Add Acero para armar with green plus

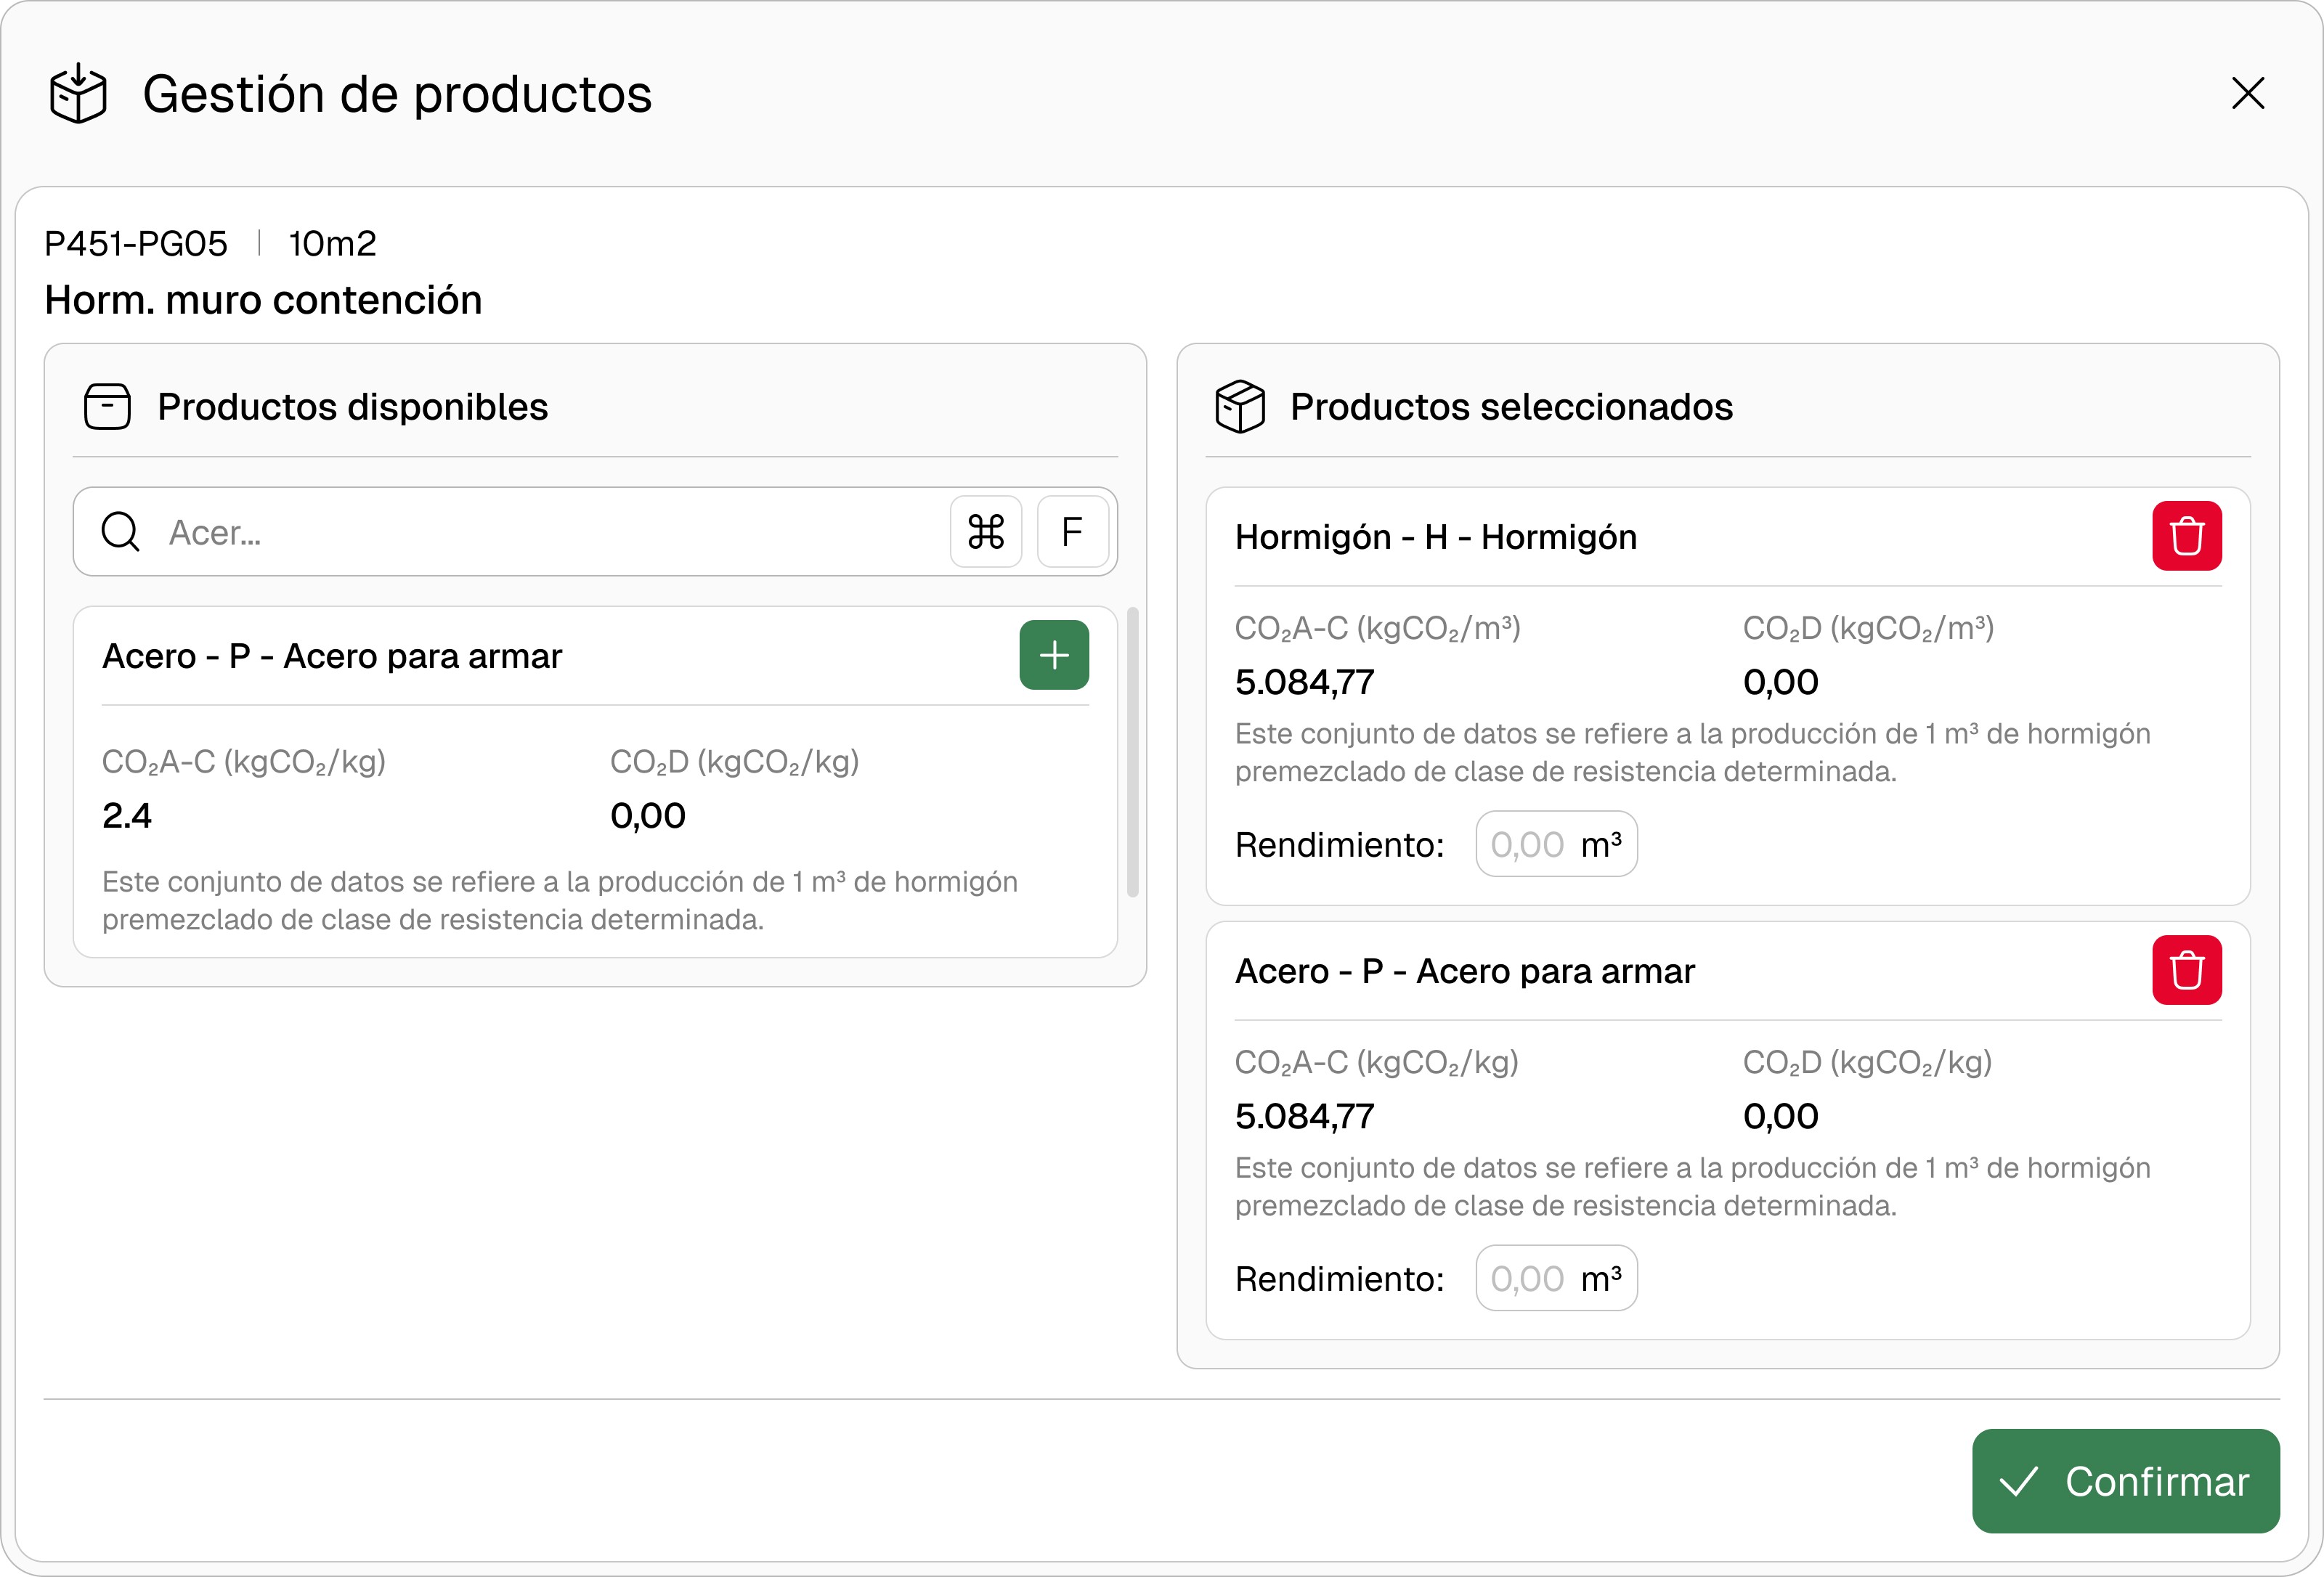1054,655
